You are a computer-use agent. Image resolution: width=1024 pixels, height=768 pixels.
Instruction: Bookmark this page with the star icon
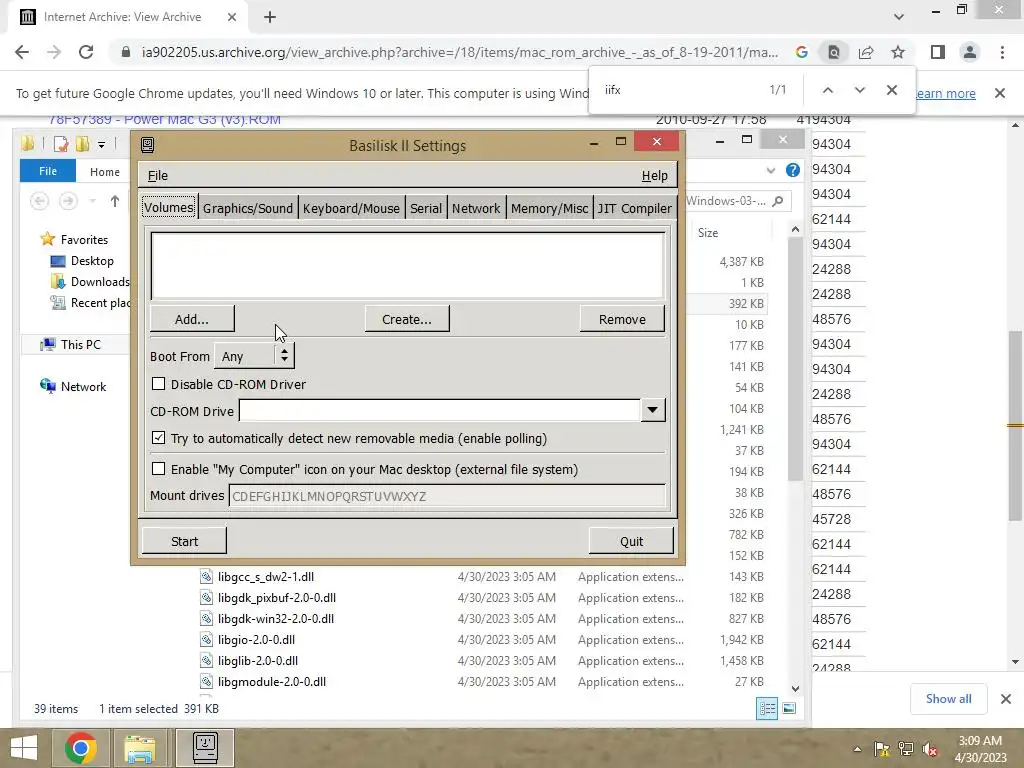tap(898, 52)
